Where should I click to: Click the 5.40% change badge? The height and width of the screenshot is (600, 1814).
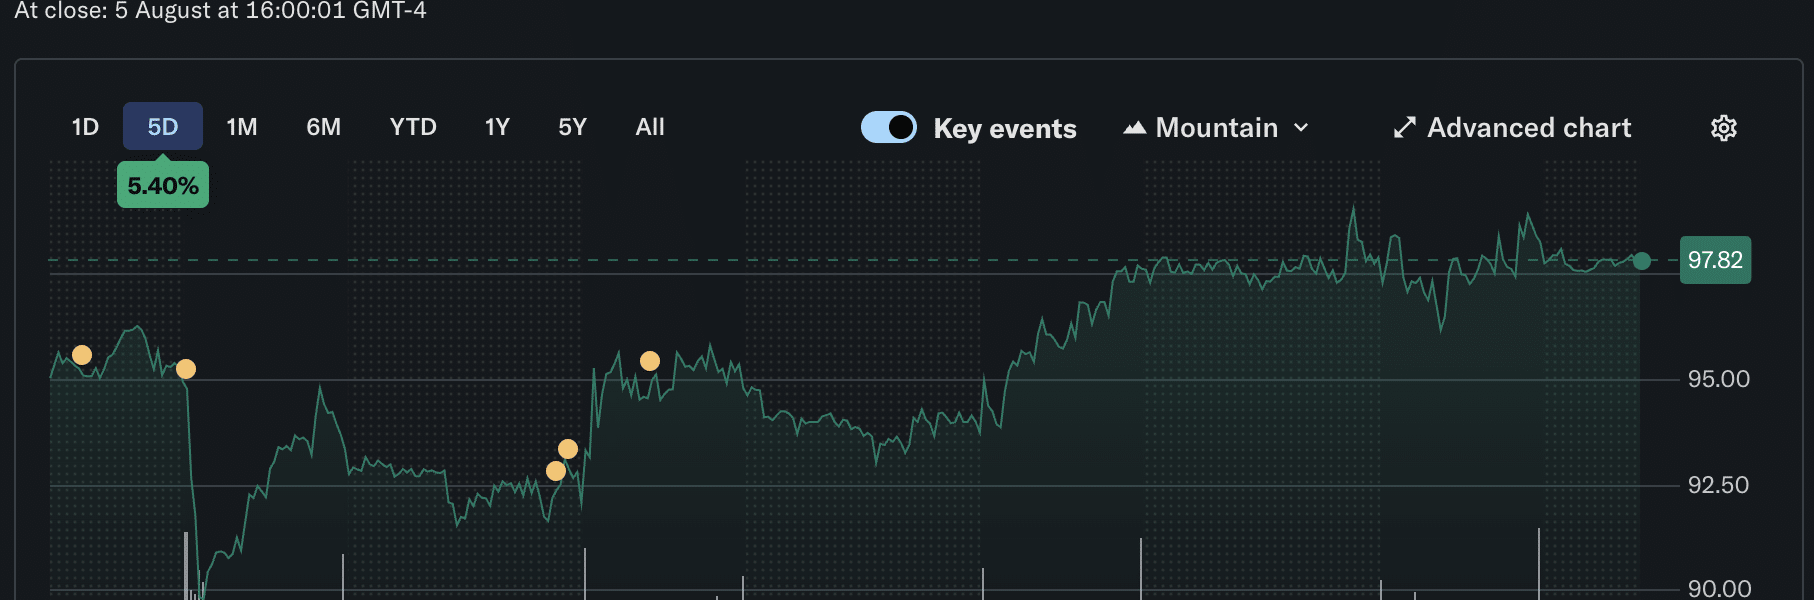[x=163, y=185]
